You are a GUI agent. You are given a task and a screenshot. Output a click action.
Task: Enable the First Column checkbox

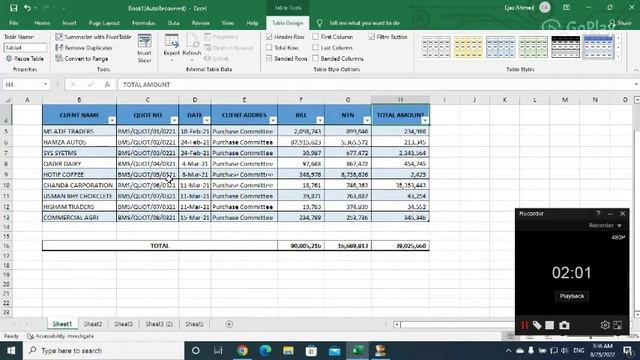click(316, 37)
